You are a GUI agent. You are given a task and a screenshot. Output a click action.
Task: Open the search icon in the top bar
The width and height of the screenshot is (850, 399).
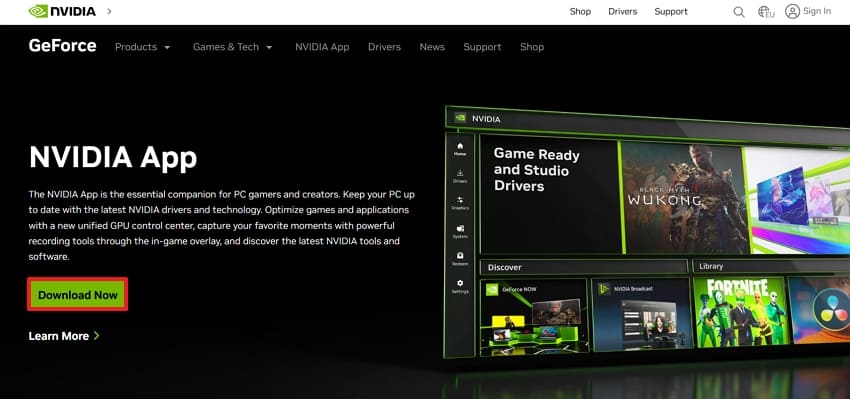tap(738, 11)
